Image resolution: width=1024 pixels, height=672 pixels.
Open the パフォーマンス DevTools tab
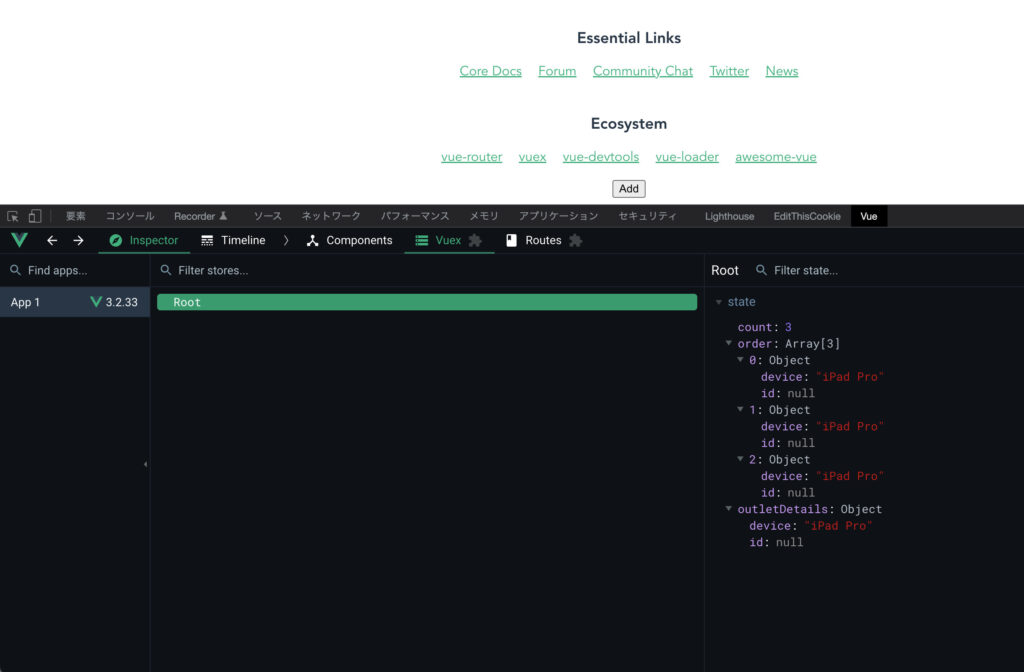pos(415,216)
